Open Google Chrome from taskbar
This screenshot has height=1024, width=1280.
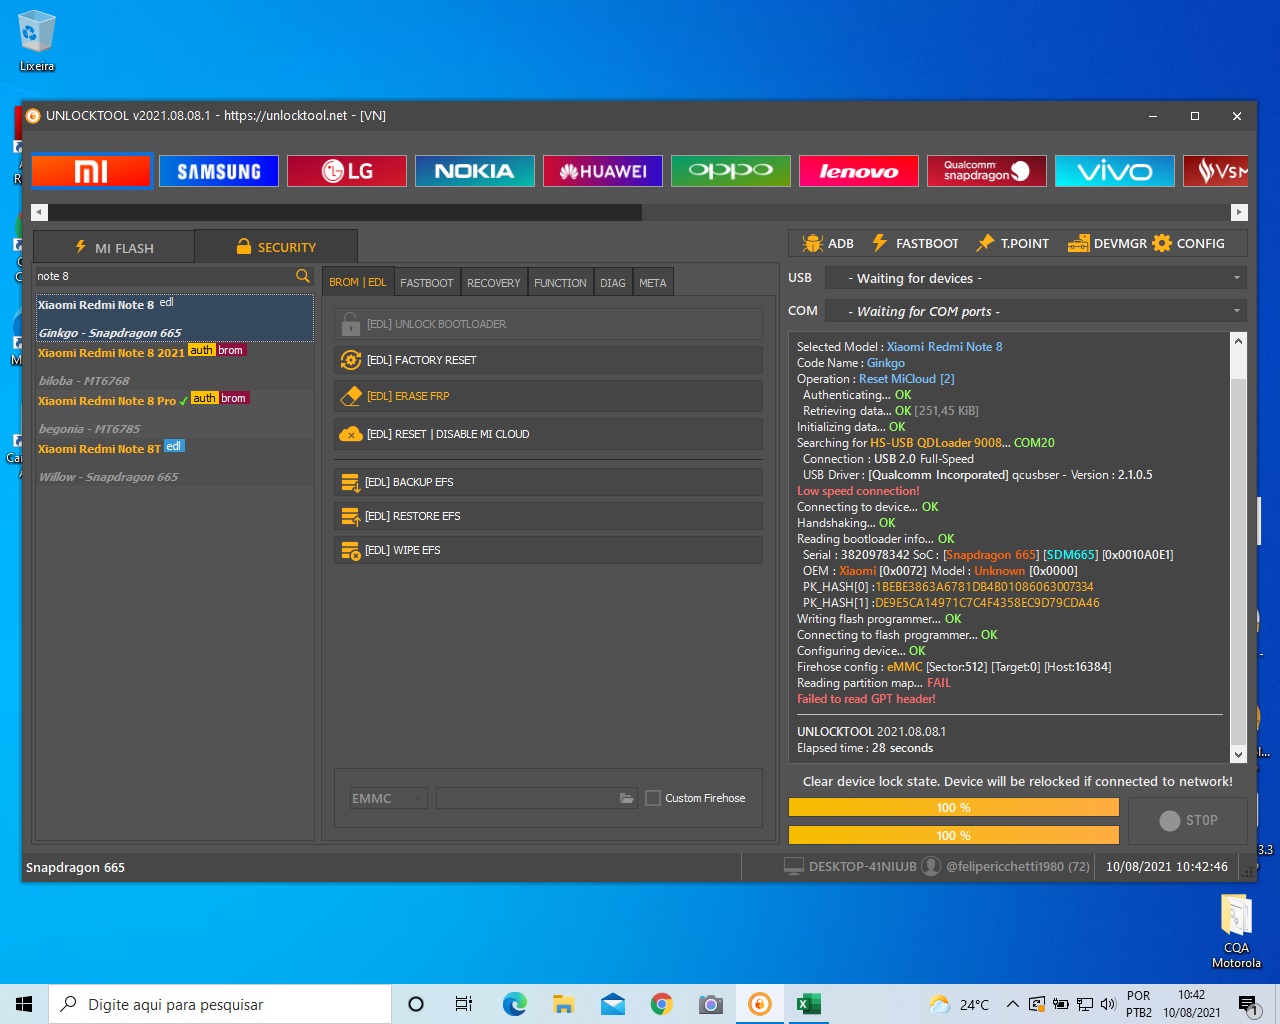click(x=661, y=1004)
